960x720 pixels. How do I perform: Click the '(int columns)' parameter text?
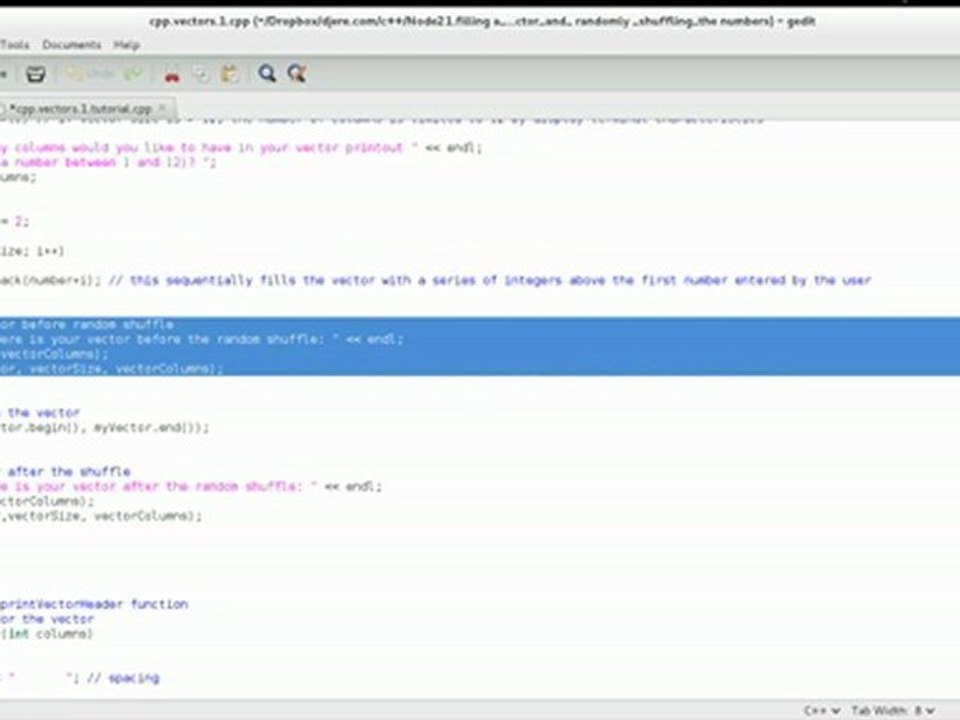[47, 633]
